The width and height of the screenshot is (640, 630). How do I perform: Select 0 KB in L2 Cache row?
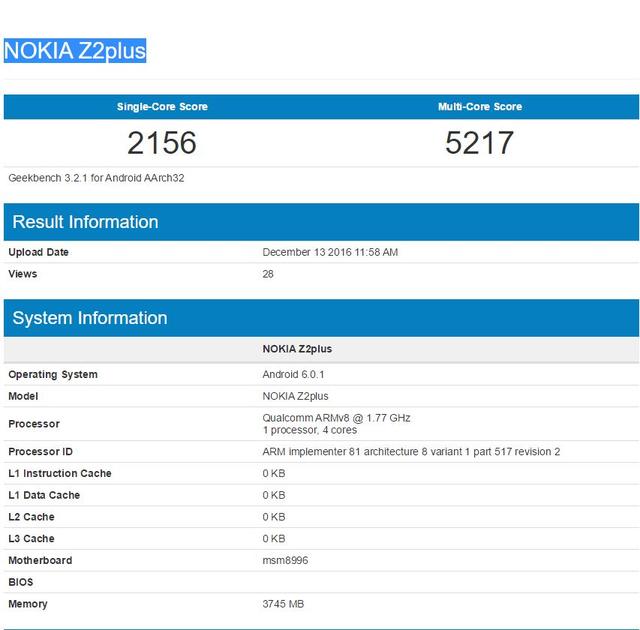(x=273, y=517)
